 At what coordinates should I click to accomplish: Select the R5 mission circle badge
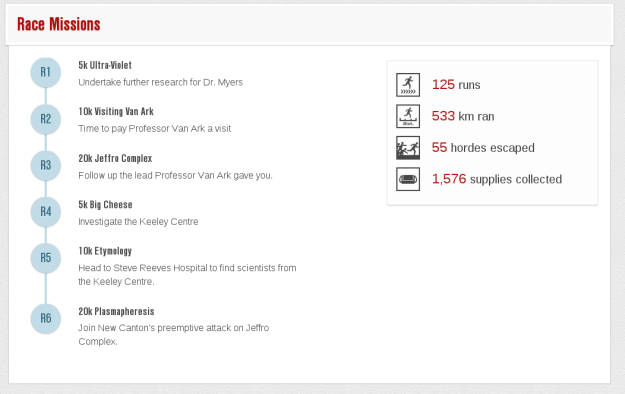46,258
